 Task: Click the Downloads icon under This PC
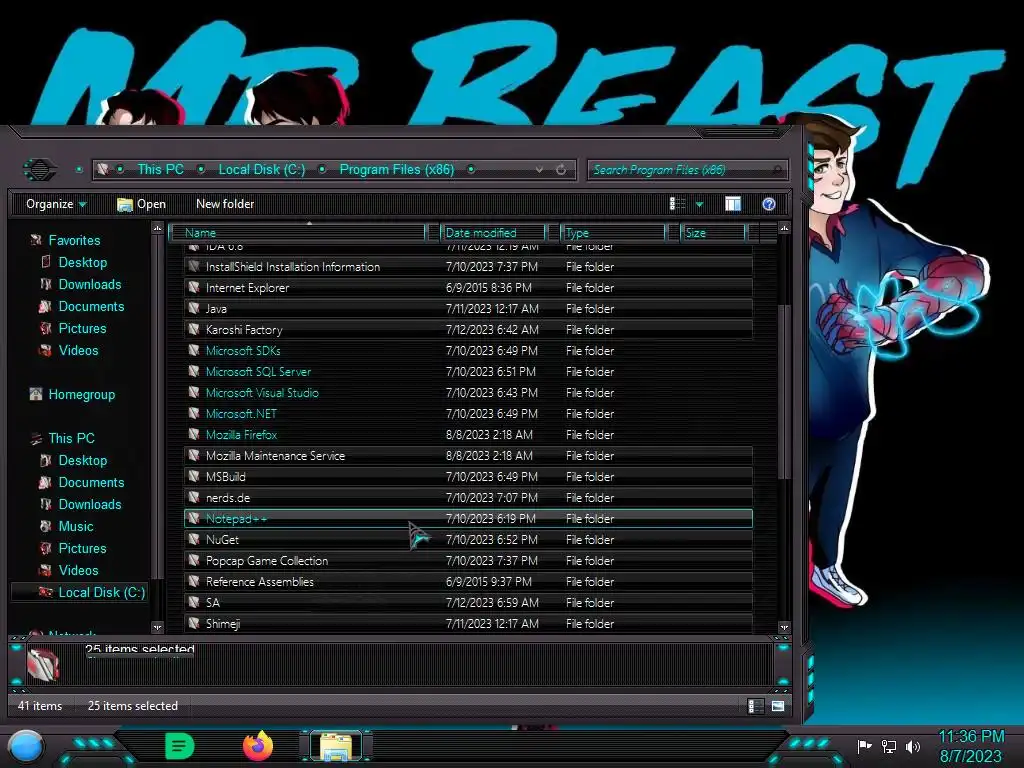45,504
